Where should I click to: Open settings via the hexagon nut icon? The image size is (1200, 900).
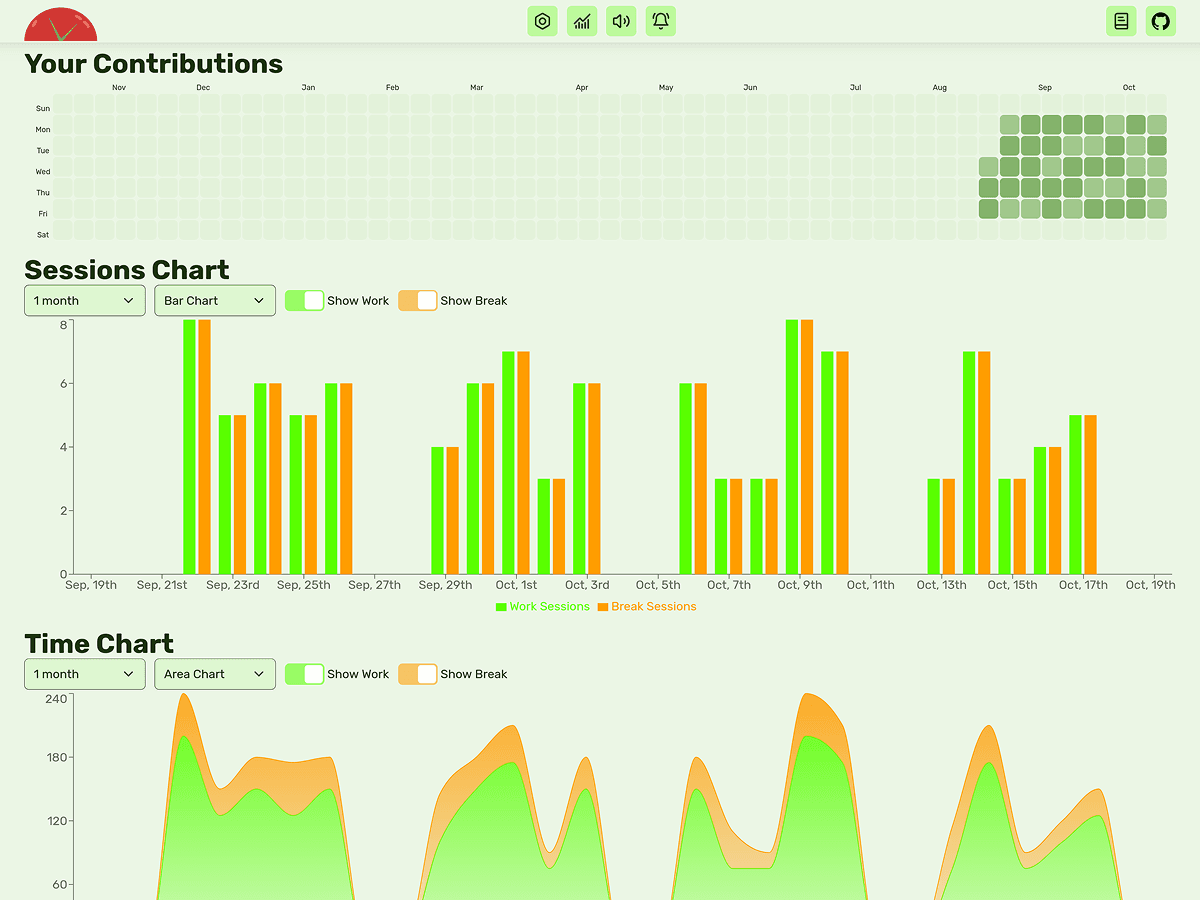542,21
